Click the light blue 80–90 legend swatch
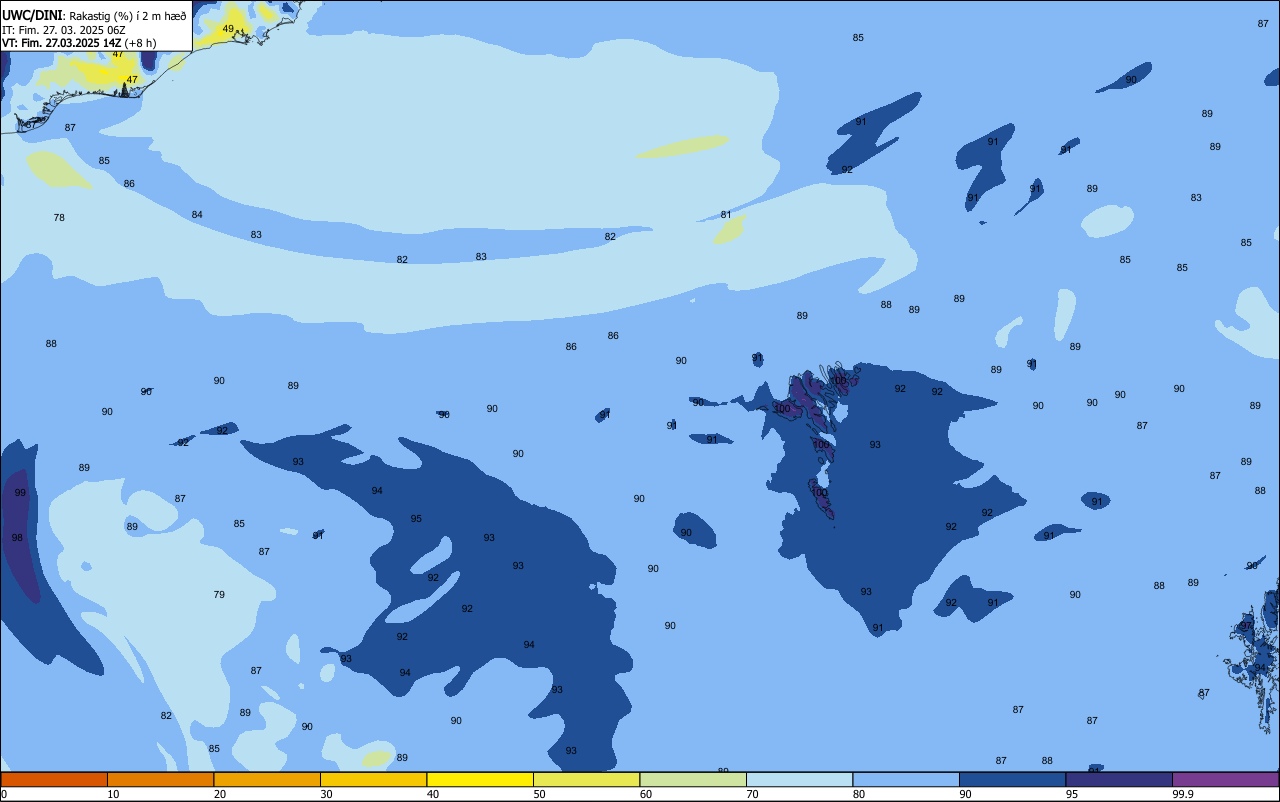 pos(906,779)
